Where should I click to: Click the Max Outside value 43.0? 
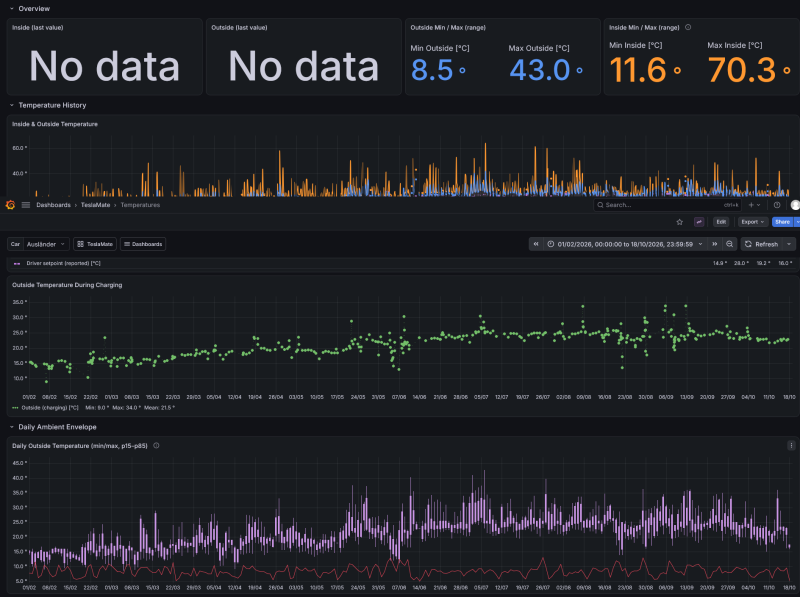546,70
